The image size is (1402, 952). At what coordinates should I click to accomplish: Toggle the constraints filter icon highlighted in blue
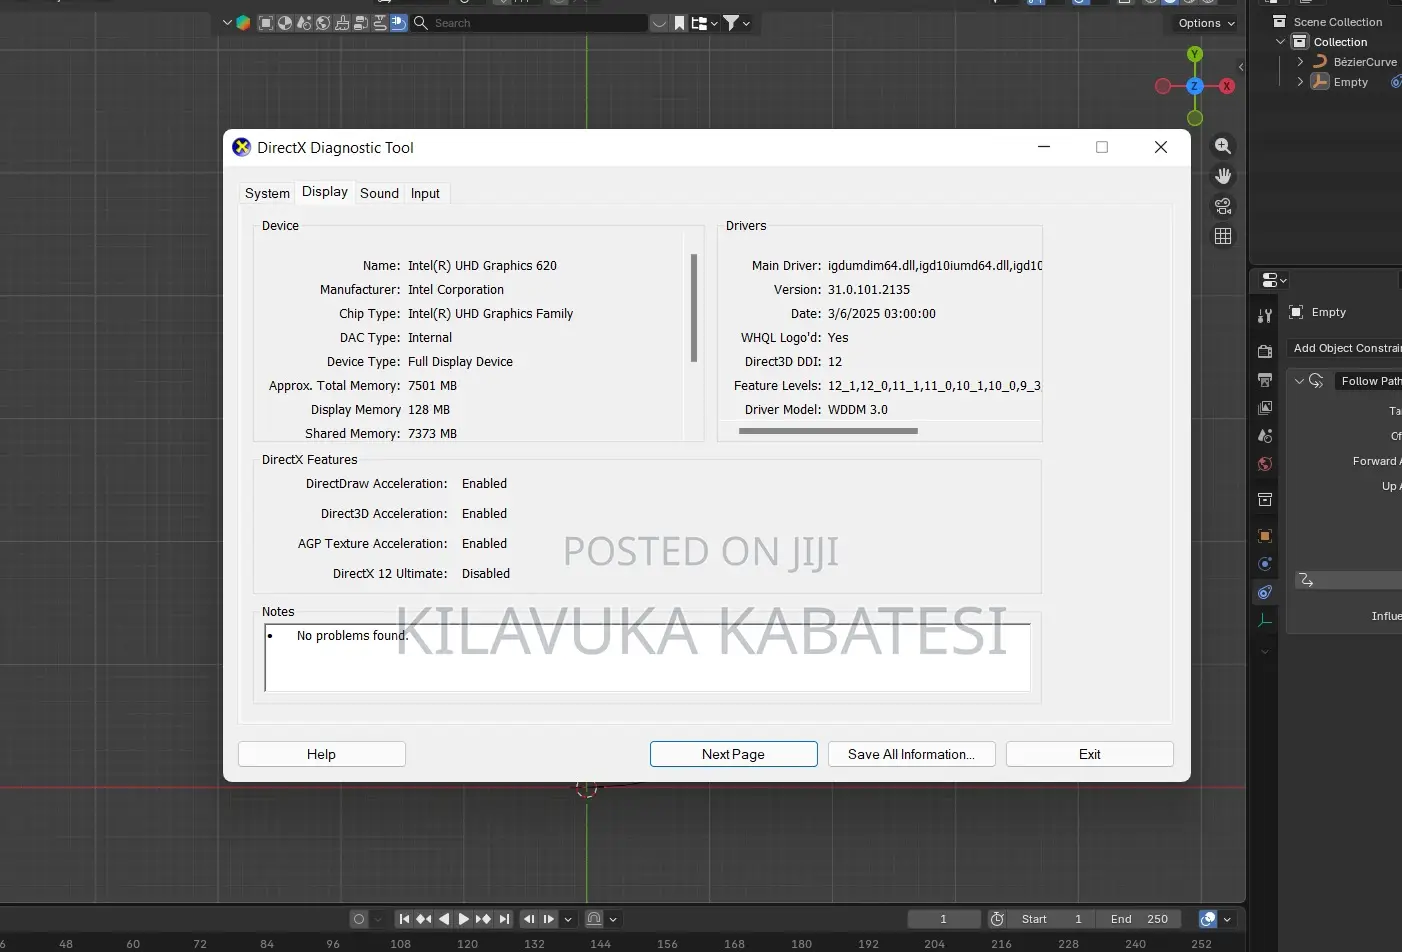(399, 23)
